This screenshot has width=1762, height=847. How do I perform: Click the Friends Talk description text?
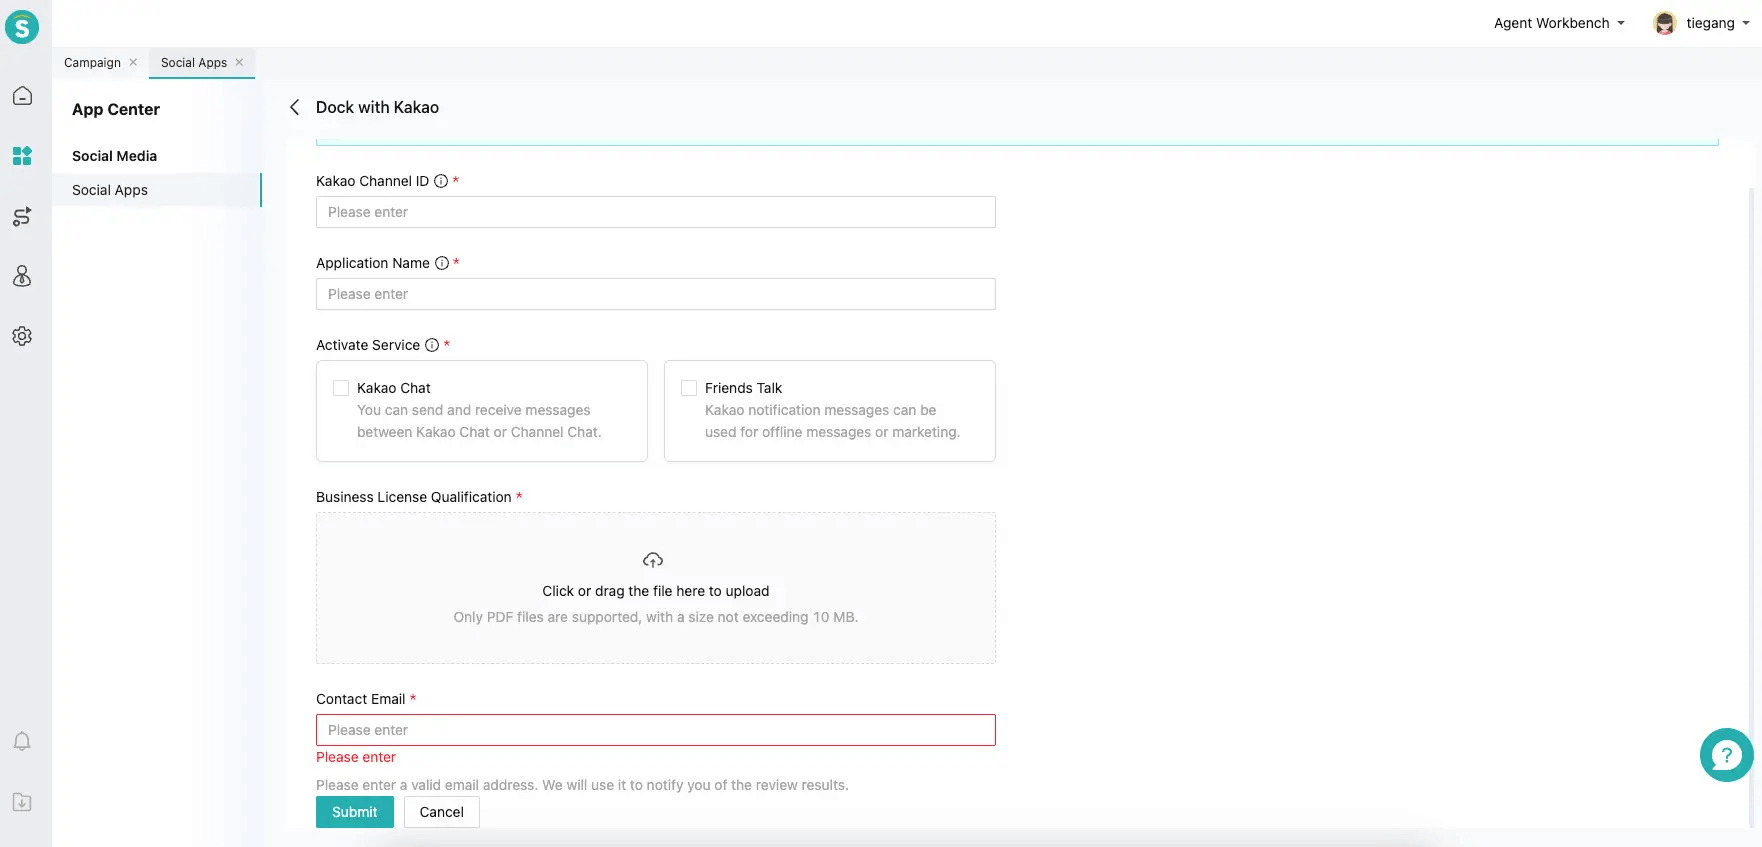[832, 421]
